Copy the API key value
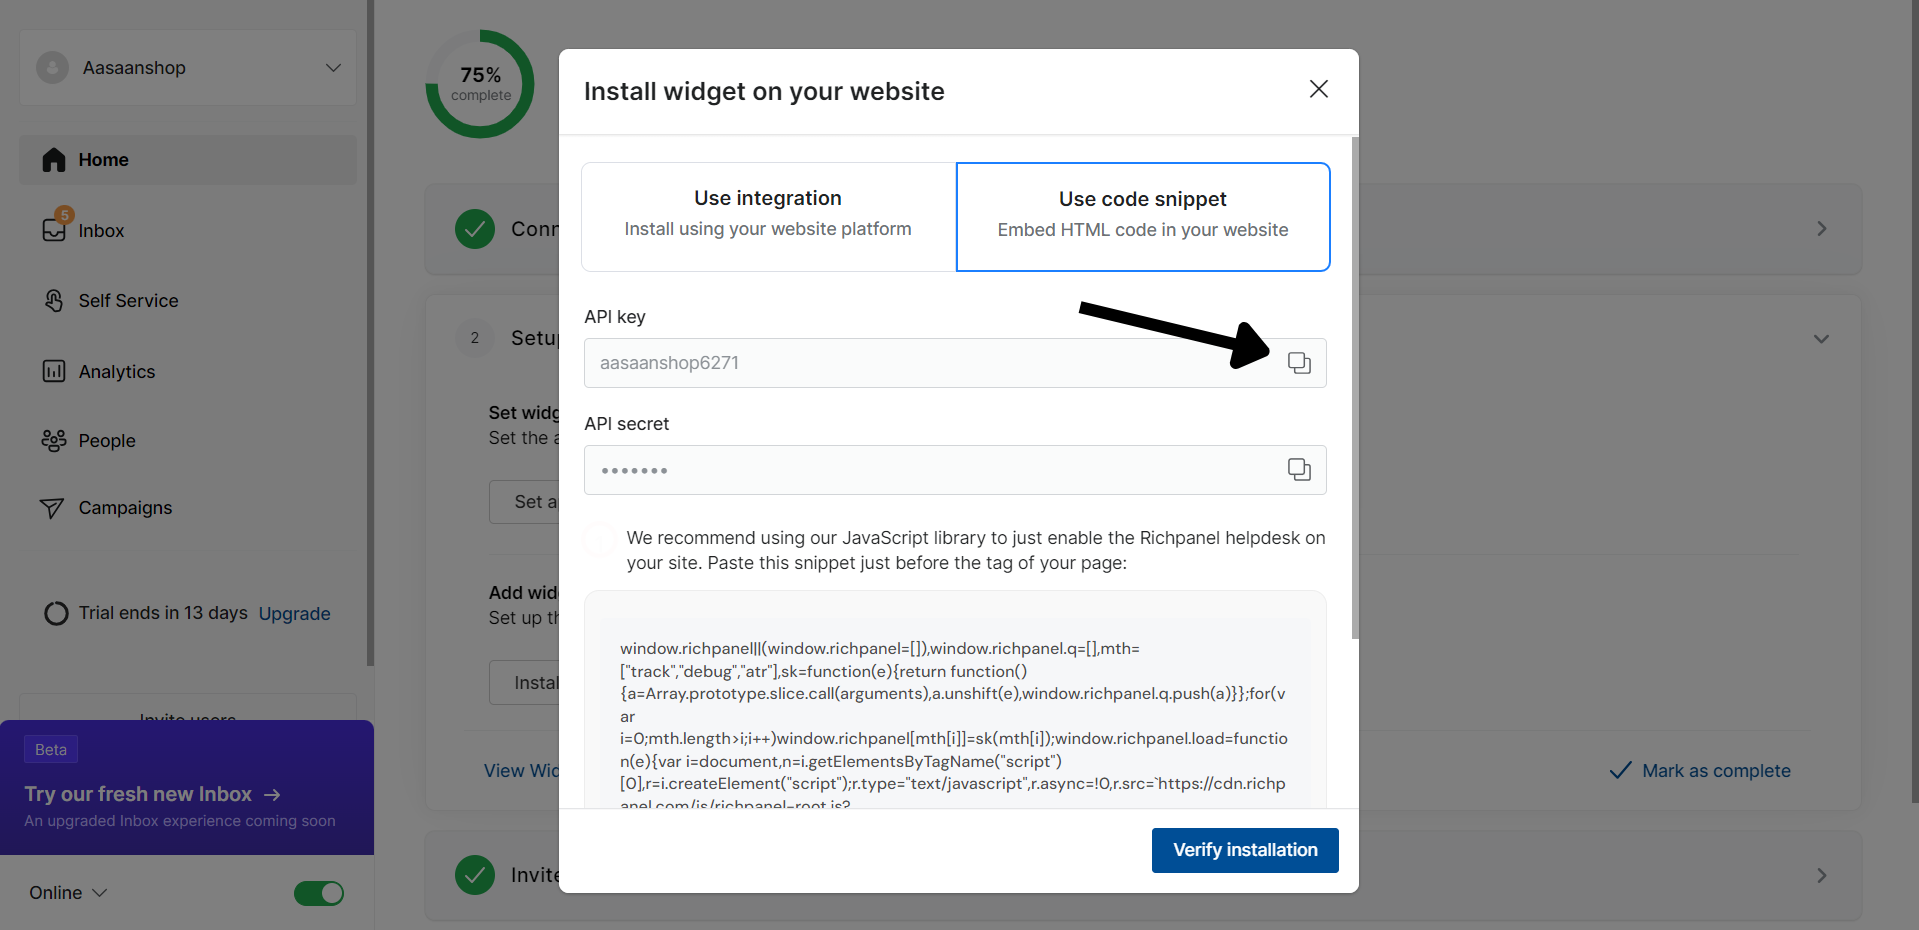Image resolution: width=1919 pixels, height=930 pixels. (1299, 363)
